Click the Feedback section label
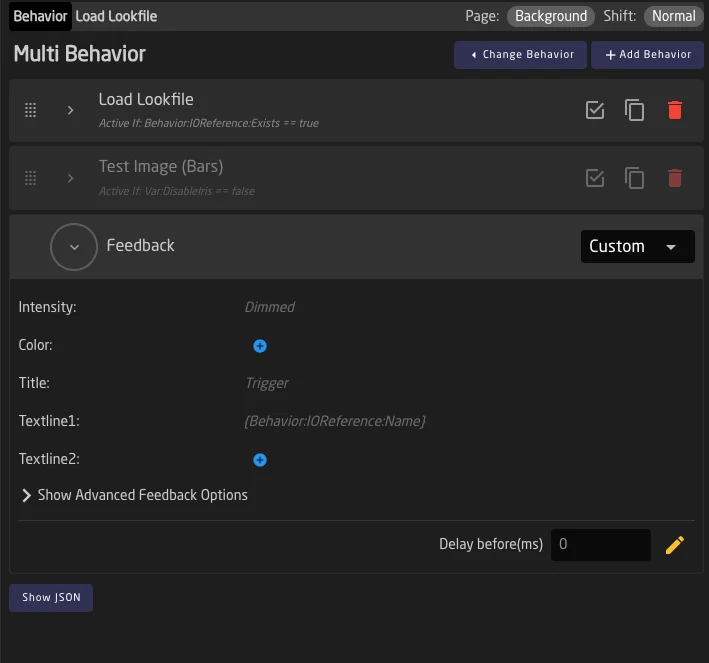Viewport: 709px width, 663px height. coord(141,246)
